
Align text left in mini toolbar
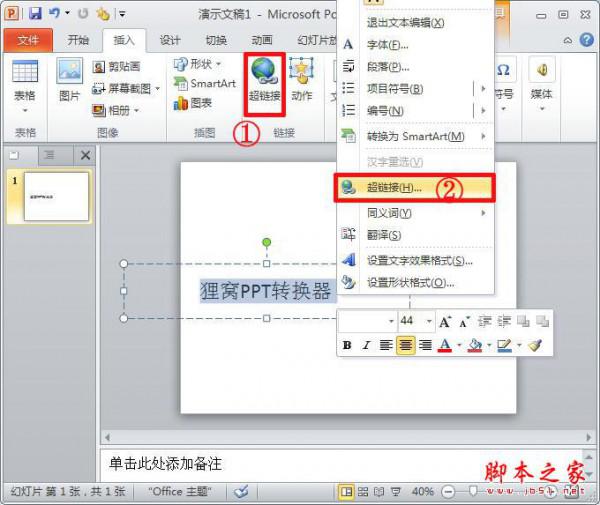tap(386, 345)
